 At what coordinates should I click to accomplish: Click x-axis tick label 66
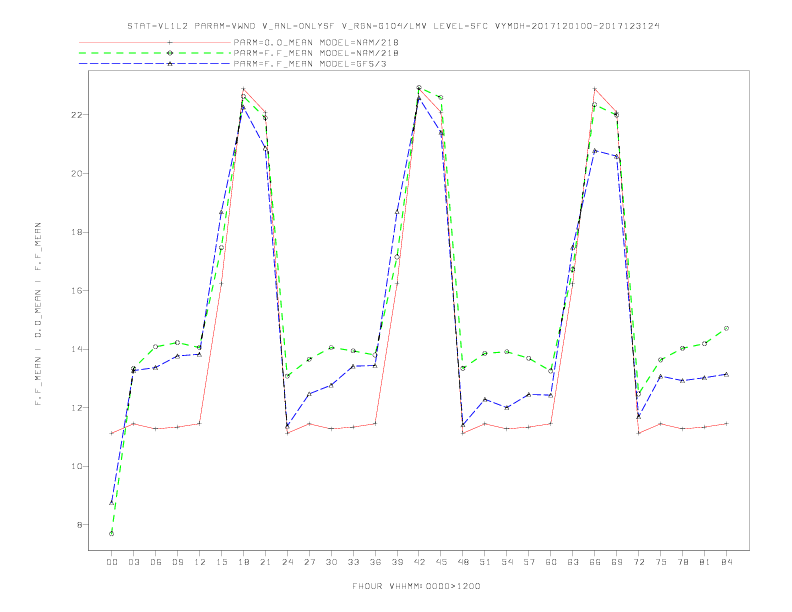[x=595, y=562]
